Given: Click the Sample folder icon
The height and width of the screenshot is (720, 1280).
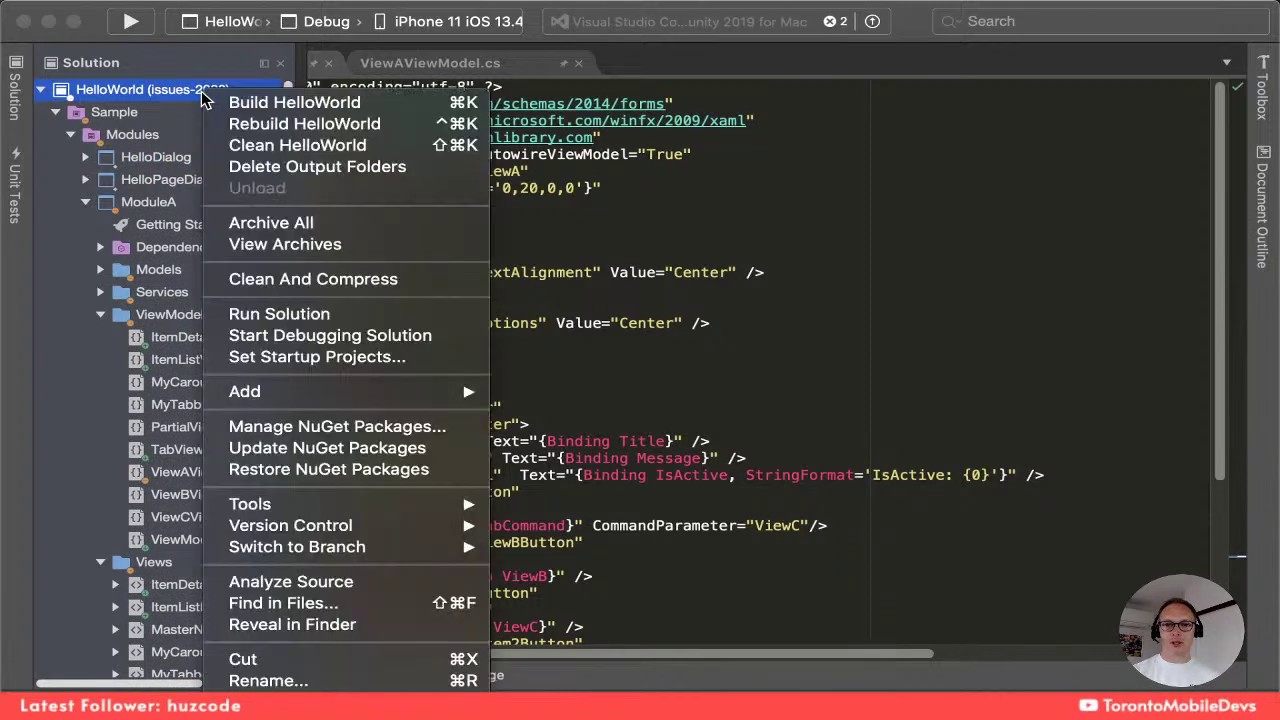Looking at the screenshot, I should coord(76,112).
